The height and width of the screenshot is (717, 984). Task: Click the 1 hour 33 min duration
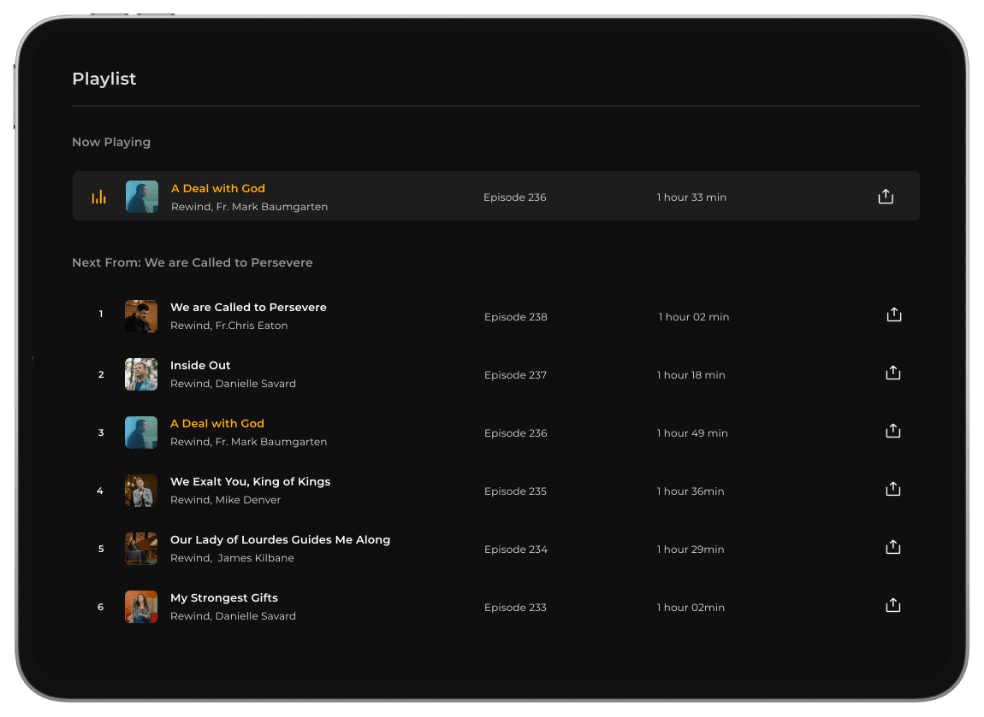point(691,197)
